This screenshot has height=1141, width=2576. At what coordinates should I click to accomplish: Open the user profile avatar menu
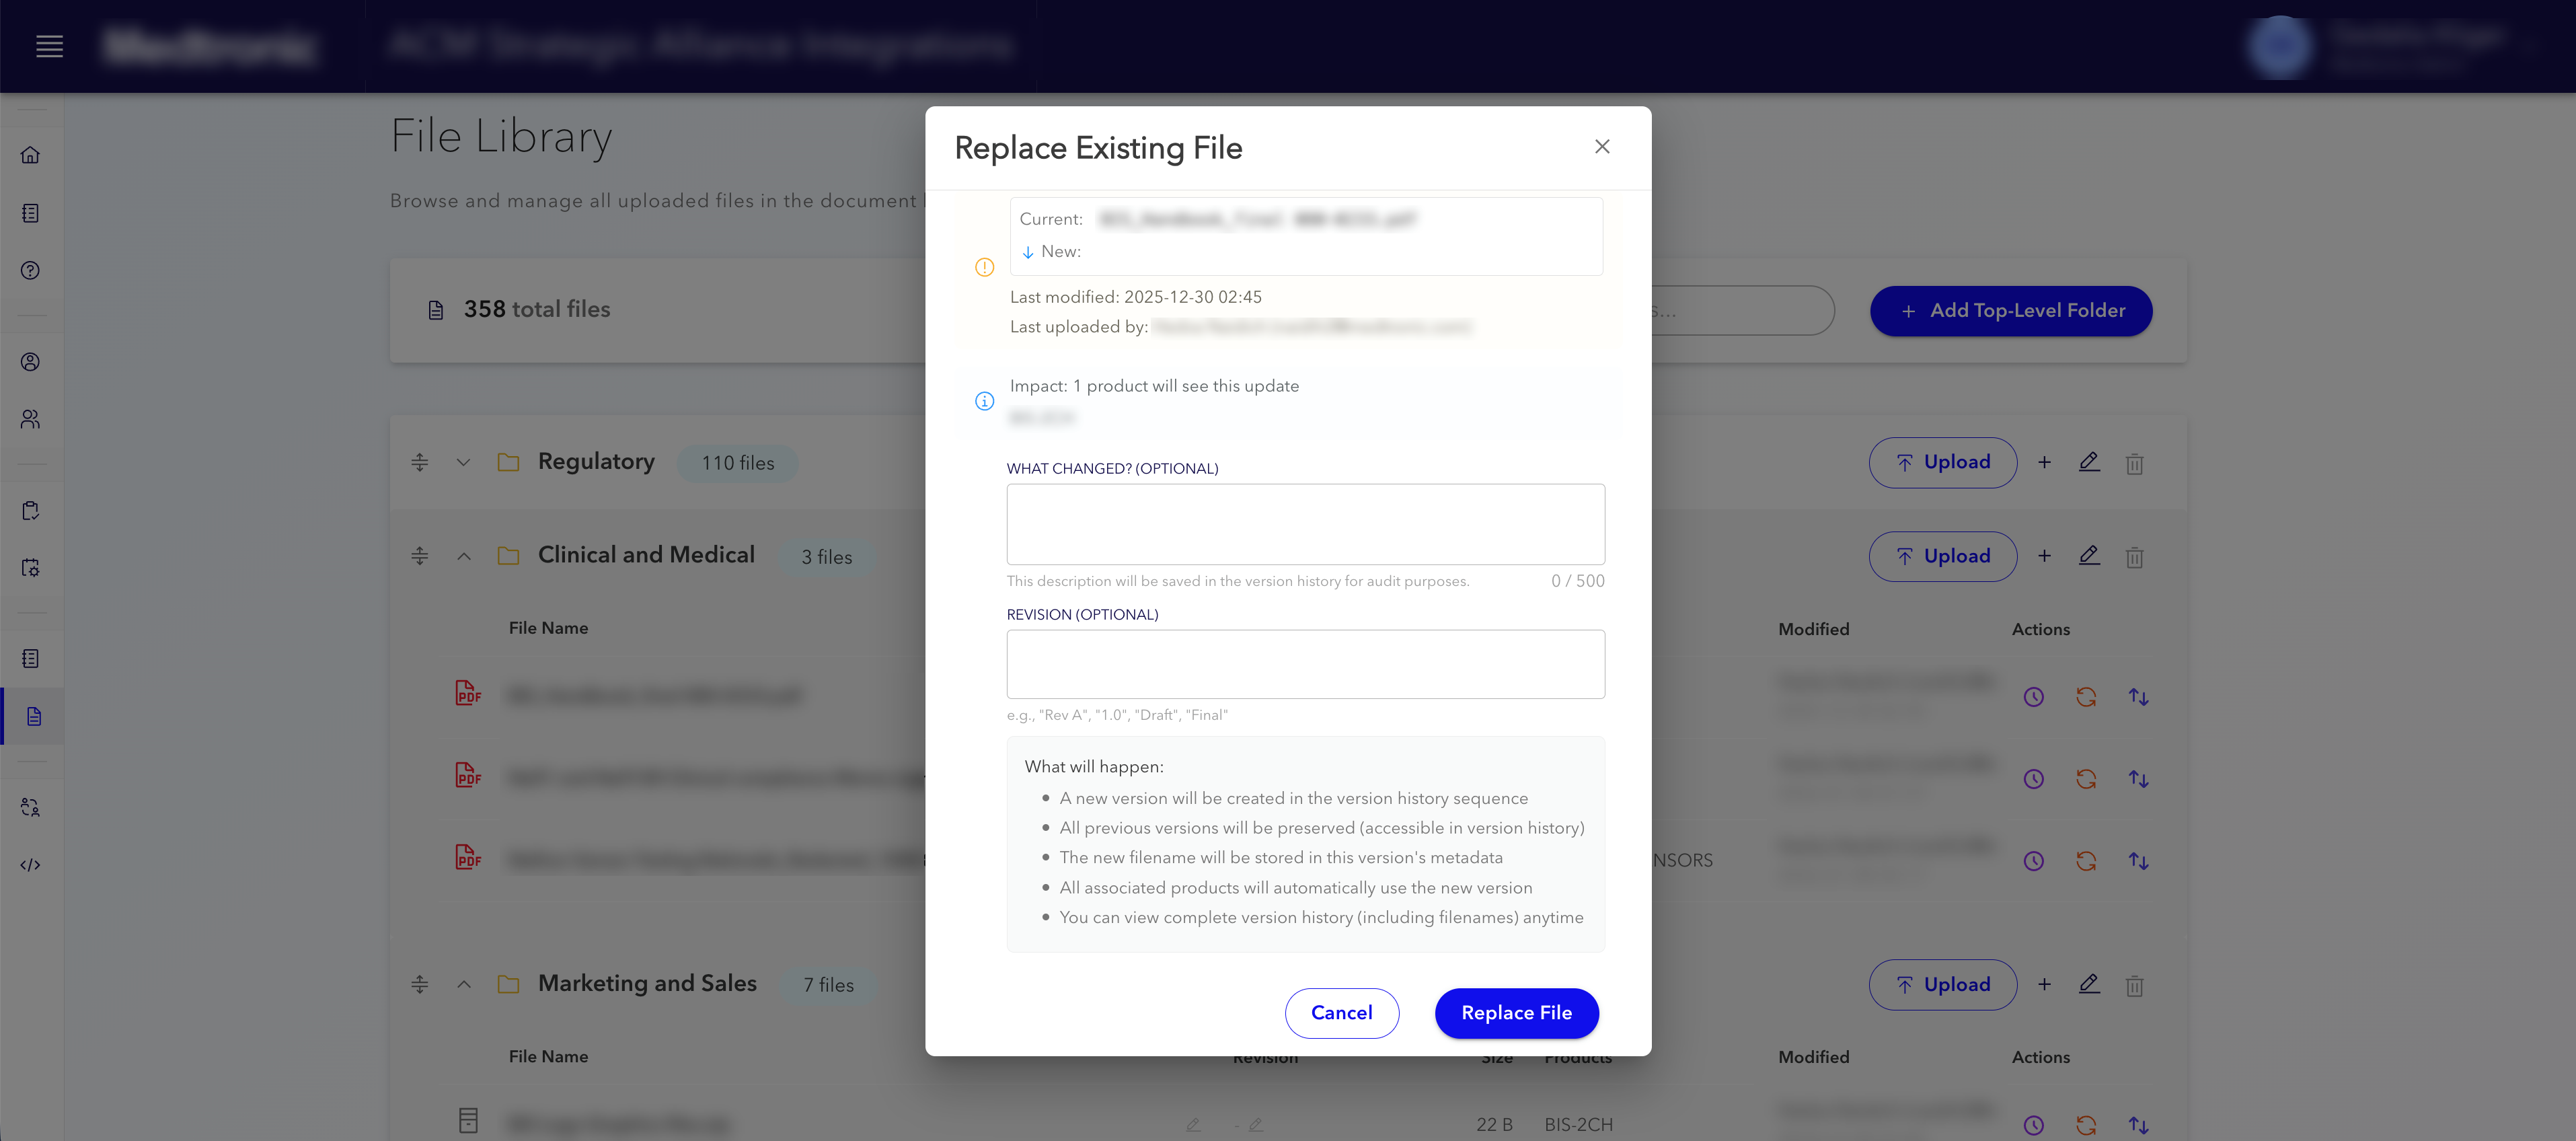(x=2281, y=47)
